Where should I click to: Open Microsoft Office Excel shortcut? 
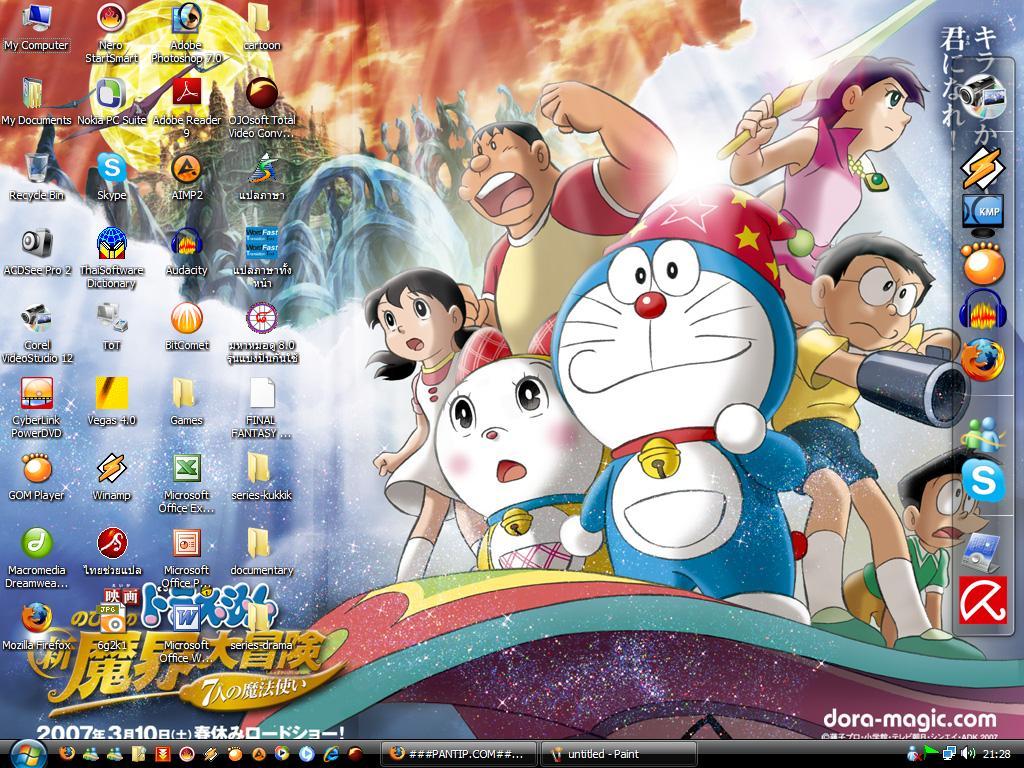187,484
